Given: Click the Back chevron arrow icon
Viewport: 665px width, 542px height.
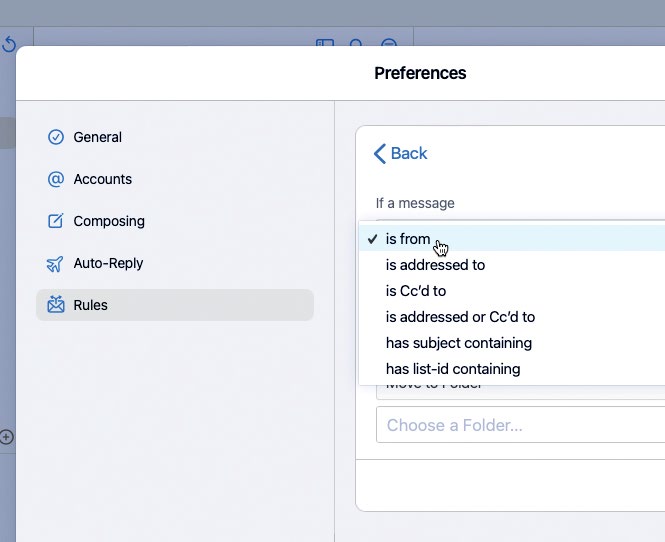Looking at the screenshot, I should click(x=380, y=153).
